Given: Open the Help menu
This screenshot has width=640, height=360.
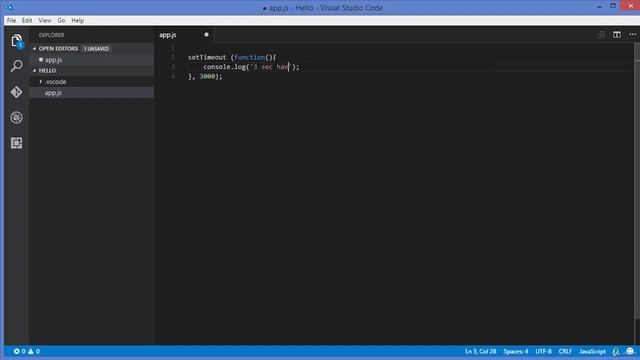Looking at the screenshot, I should coord(78,20).
